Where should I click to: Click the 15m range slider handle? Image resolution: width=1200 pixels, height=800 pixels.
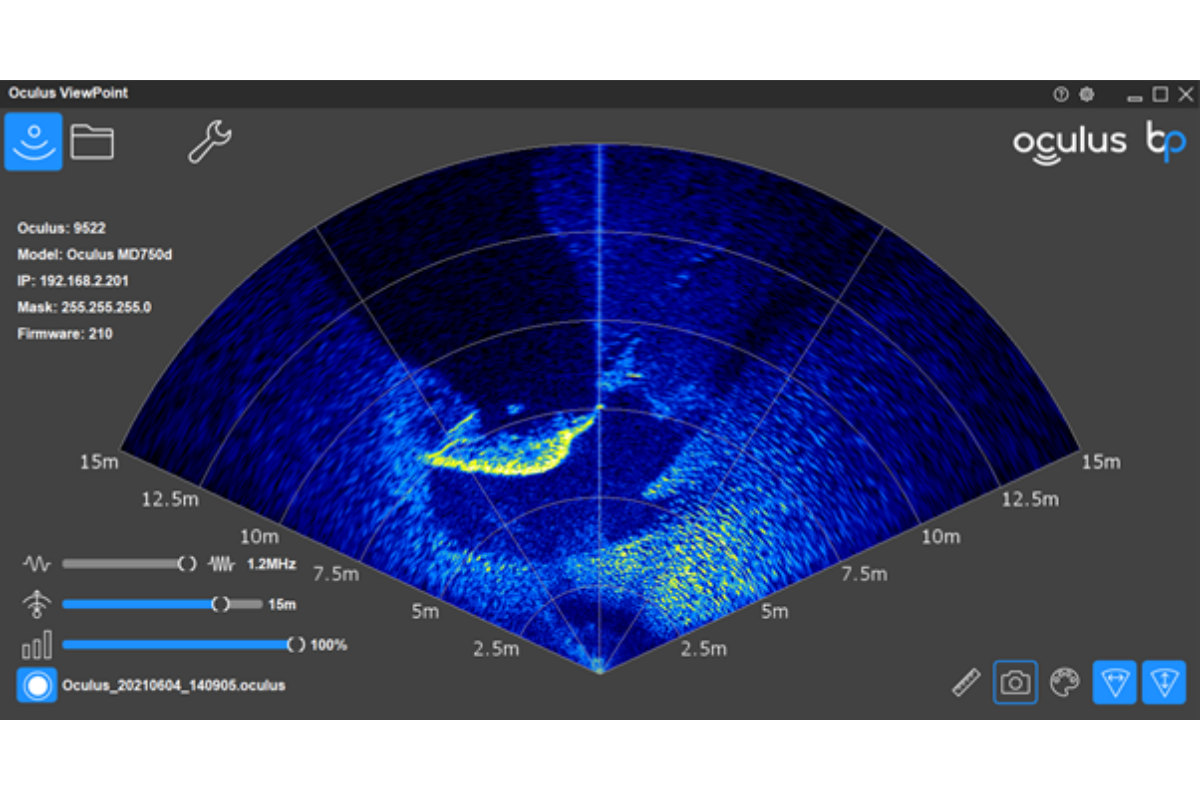click(x=221, y=604)
